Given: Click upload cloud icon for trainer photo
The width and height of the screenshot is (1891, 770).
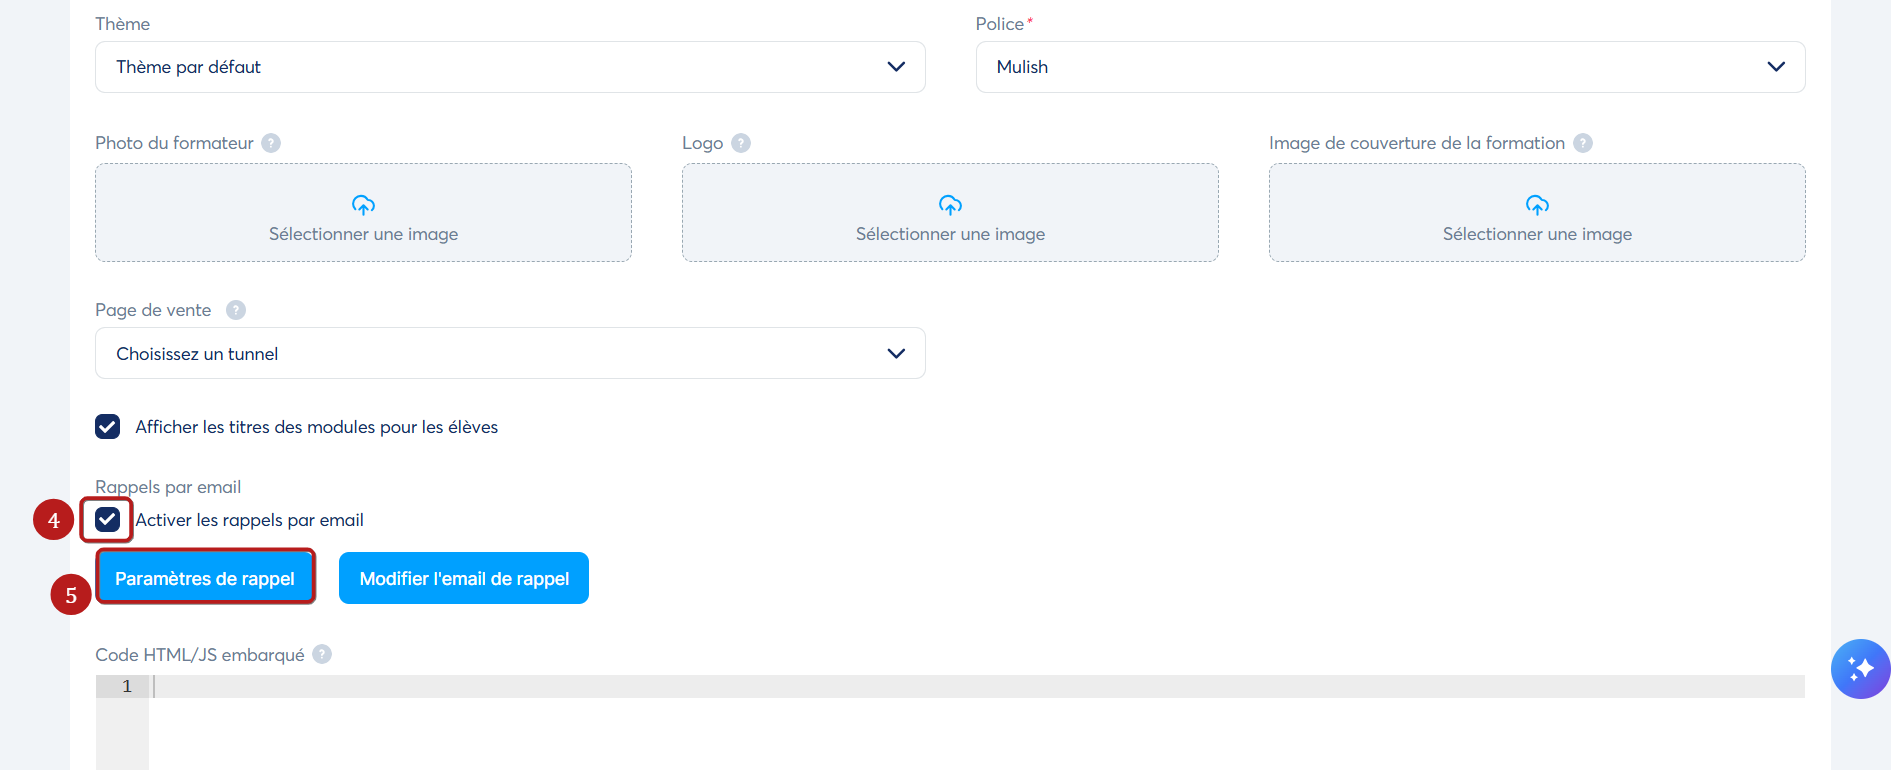Looking at the screenshot, I should (363, 205).
